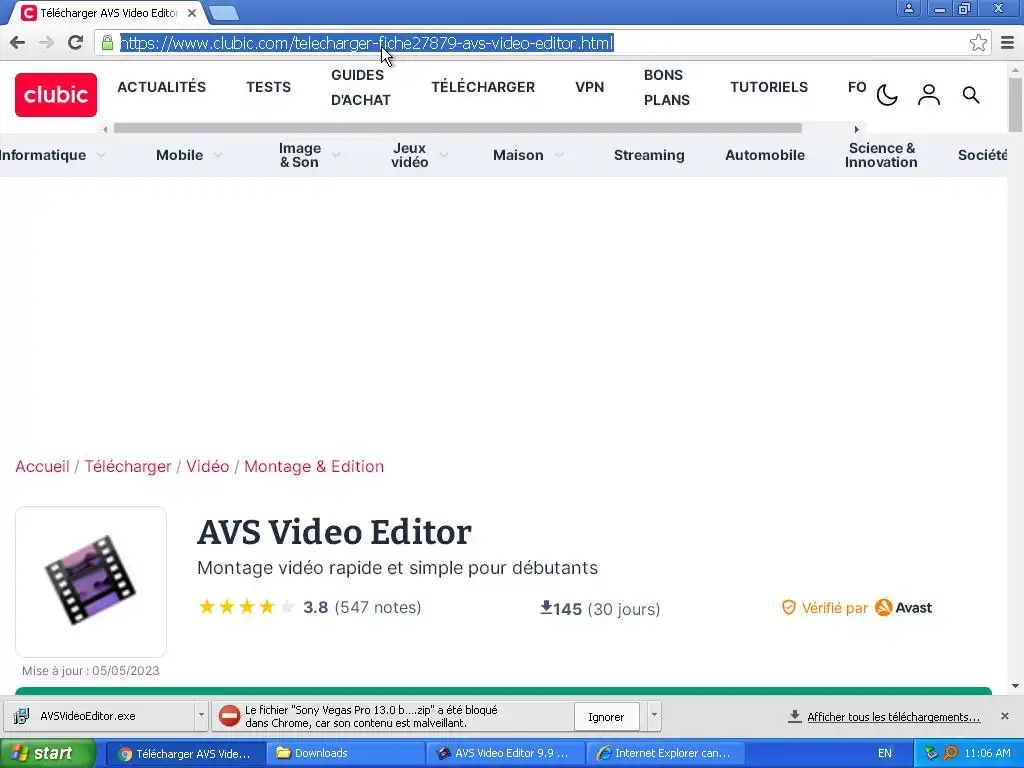Click the download arrow beside Afficher tous
The height and width of the screenshot is (768, 1024).
tap(795, 716)
